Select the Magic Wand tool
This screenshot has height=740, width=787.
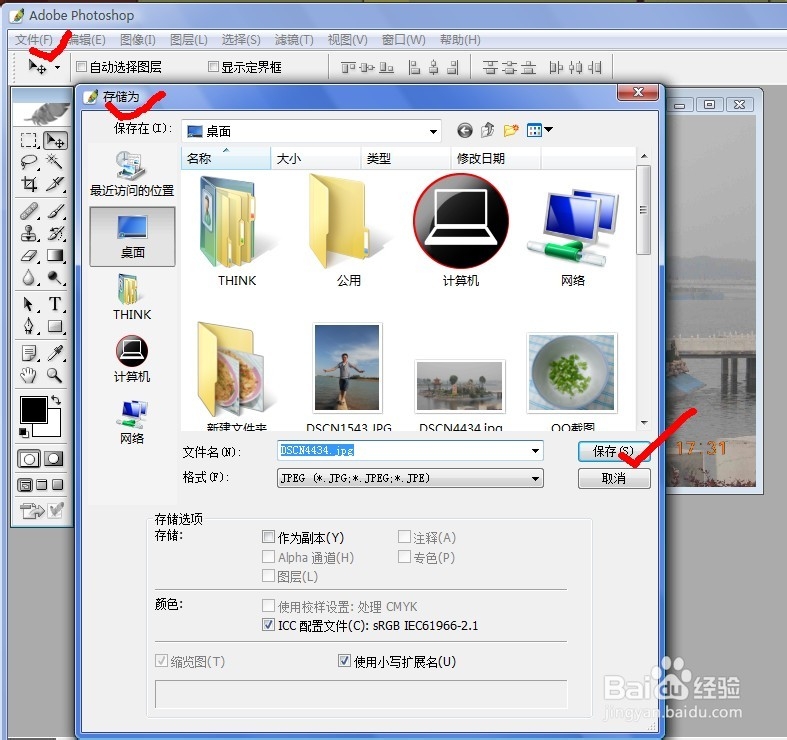[x=54, y=162]
